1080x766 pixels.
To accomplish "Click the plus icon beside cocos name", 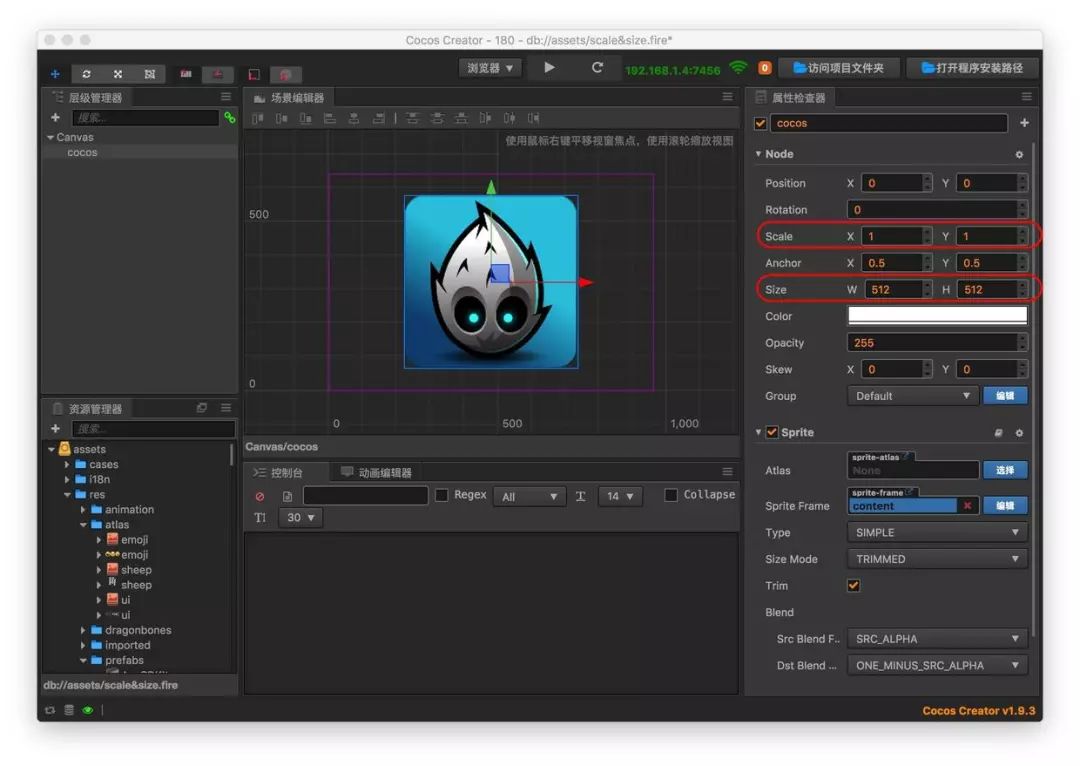I will pyautogui.click(x=1024, y=123).
